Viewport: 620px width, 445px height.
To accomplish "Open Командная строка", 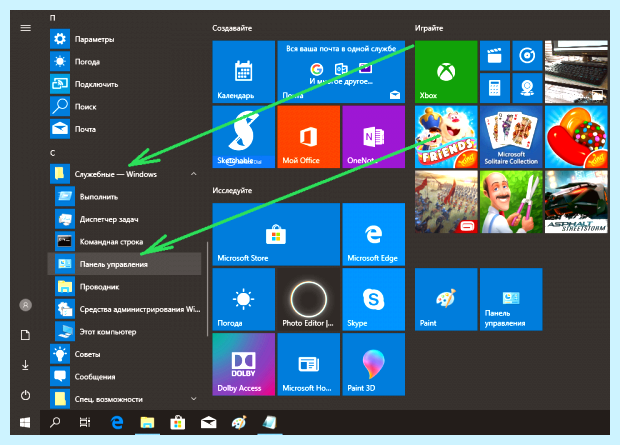I will pyautogui.click(x=125, y=242).
